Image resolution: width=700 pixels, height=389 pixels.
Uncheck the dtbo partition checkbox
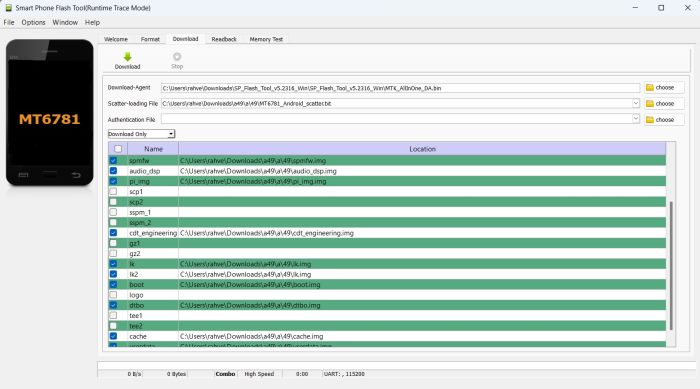click(x=113, y=305)
